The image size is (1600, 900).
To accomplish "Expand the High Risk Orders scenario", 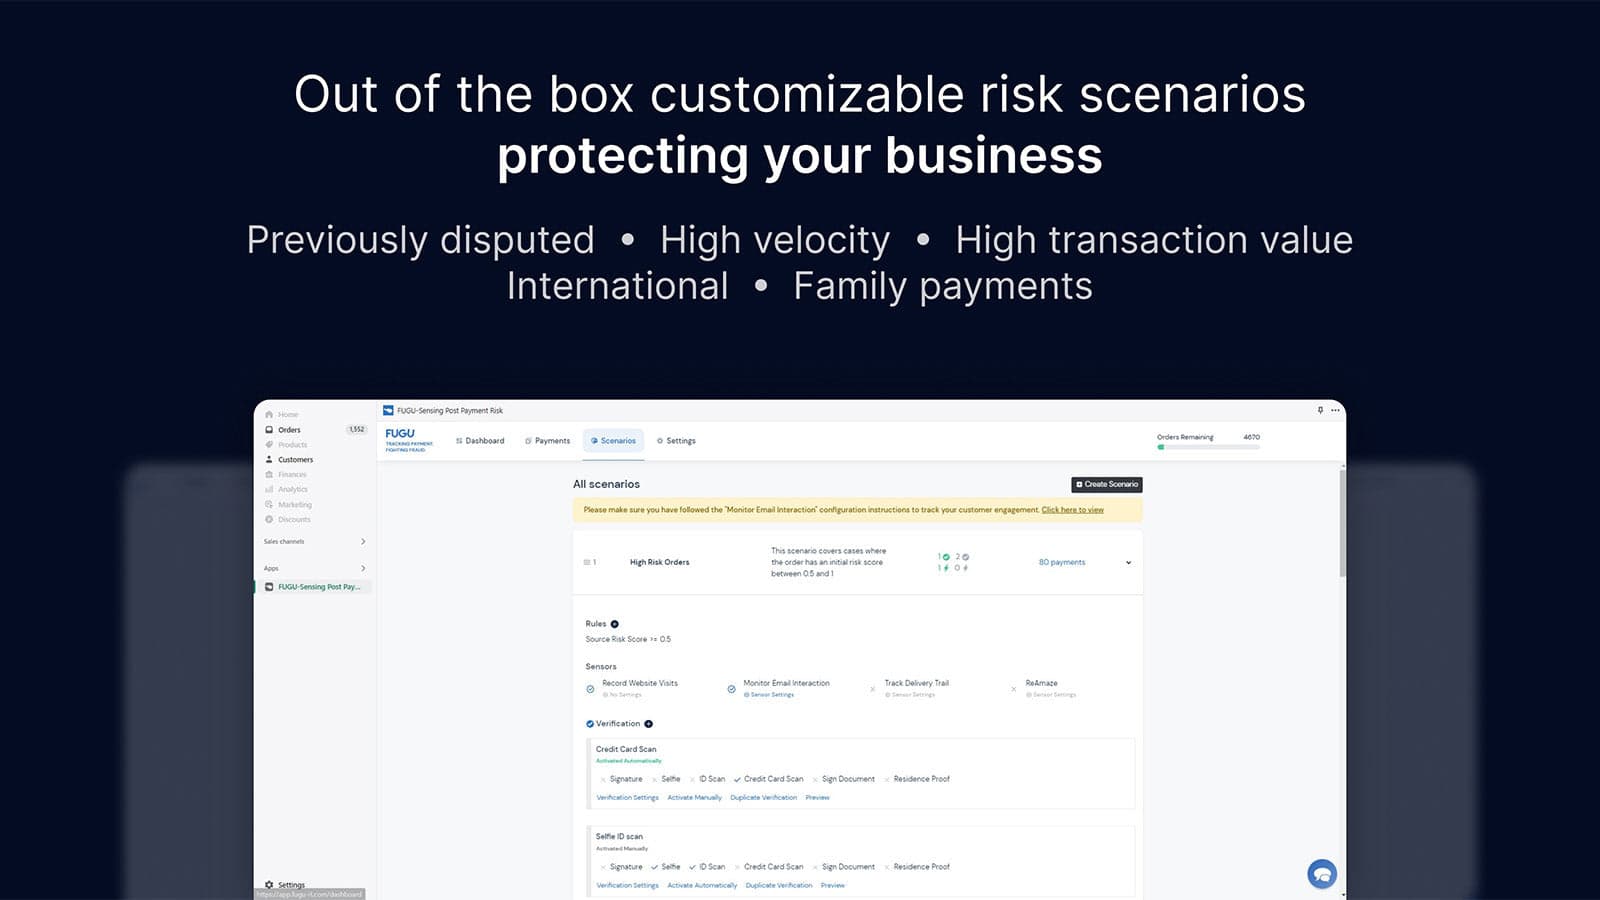I will coord(1128,562).
